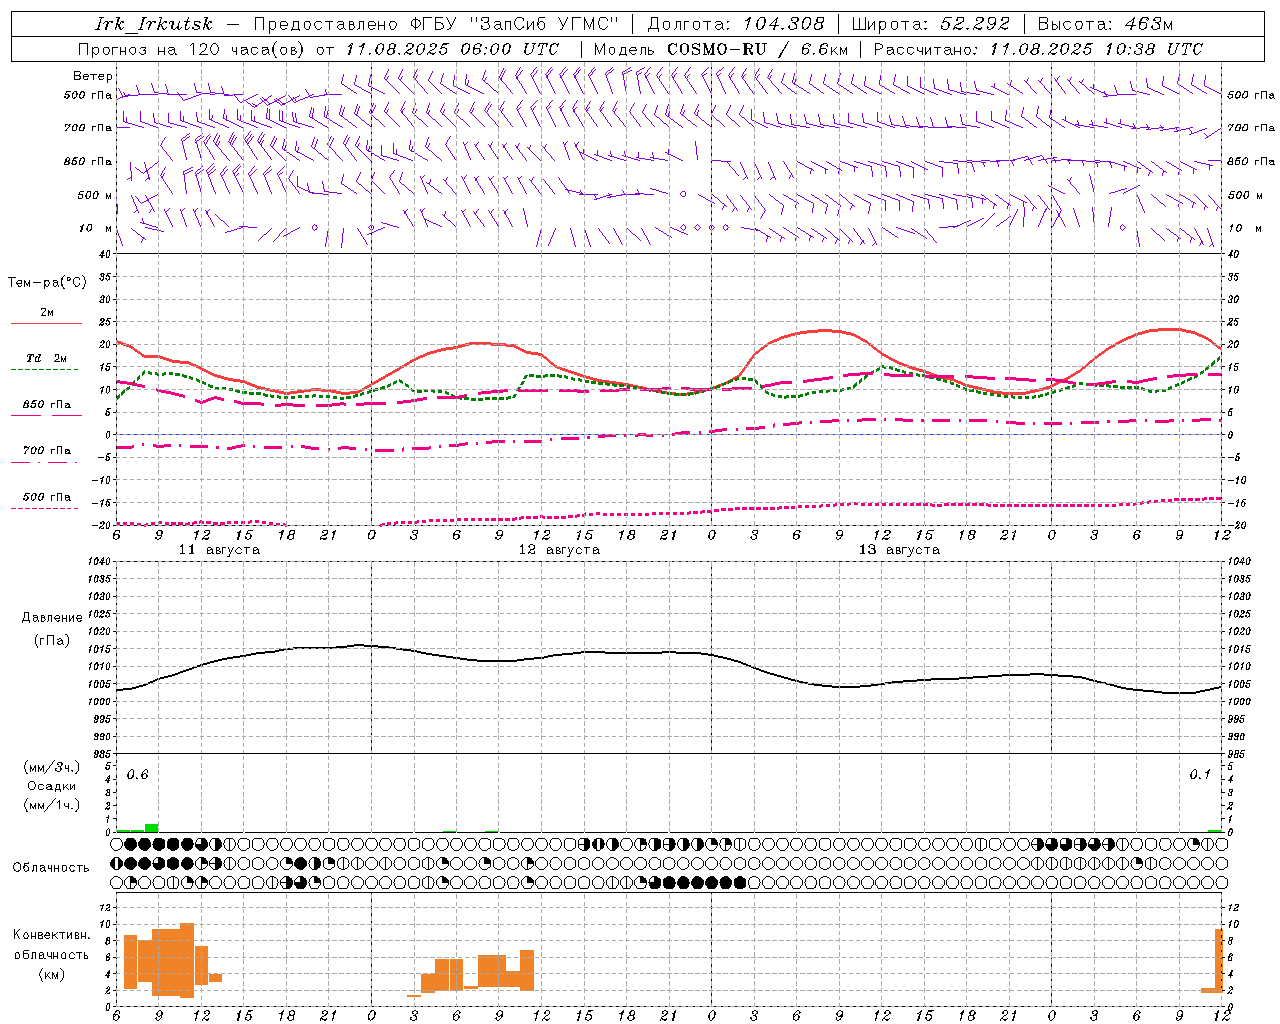Click the Td 2м legend entry
The width and height of the screenshot is (1280, 1024).
(x=47, y=358)
